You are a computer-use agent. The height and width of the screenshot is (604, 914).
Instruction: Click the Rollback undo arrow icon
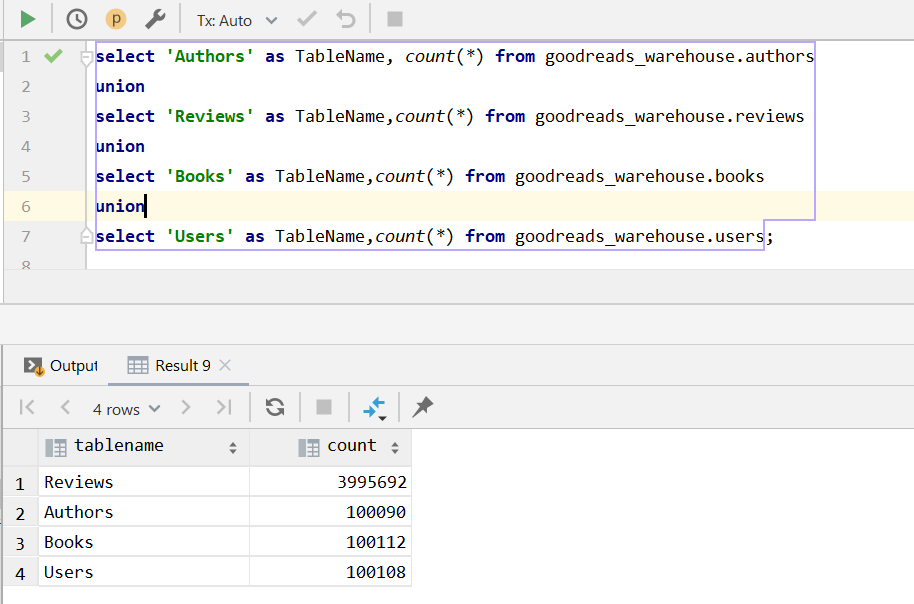click(346, 20)
